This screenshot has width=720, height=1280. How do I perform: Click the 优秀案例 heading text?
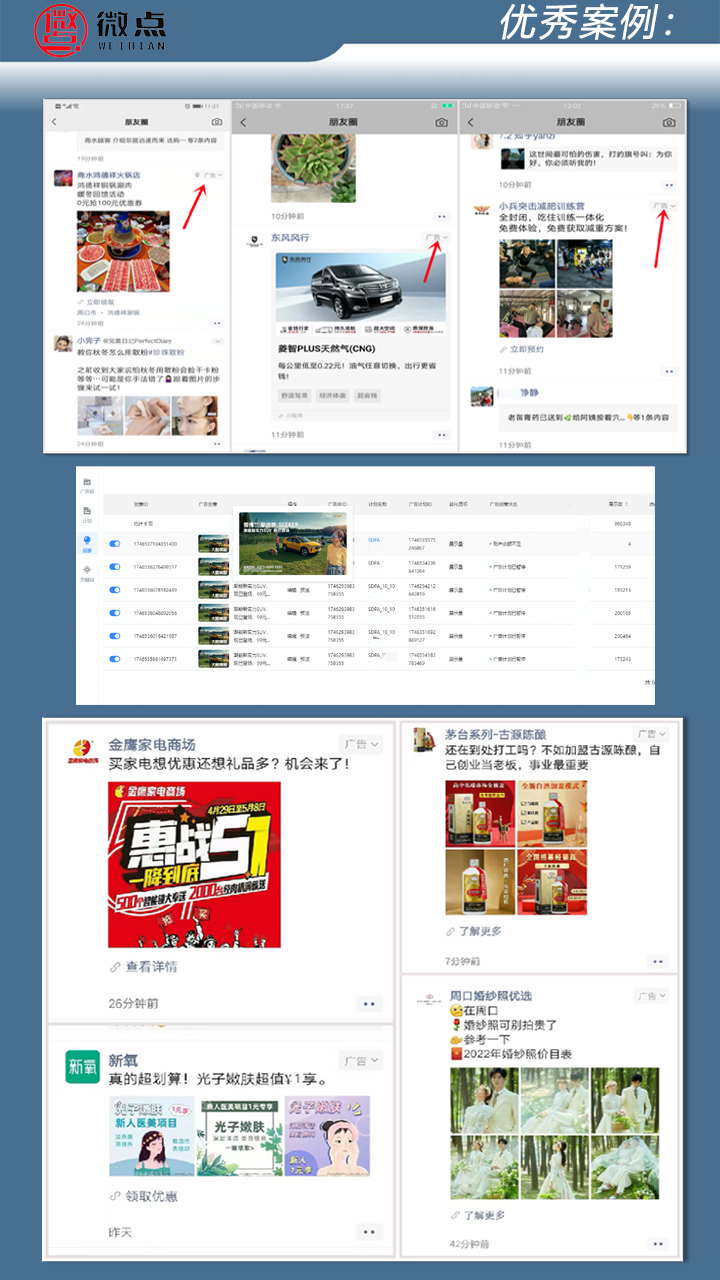coord(587,22)
